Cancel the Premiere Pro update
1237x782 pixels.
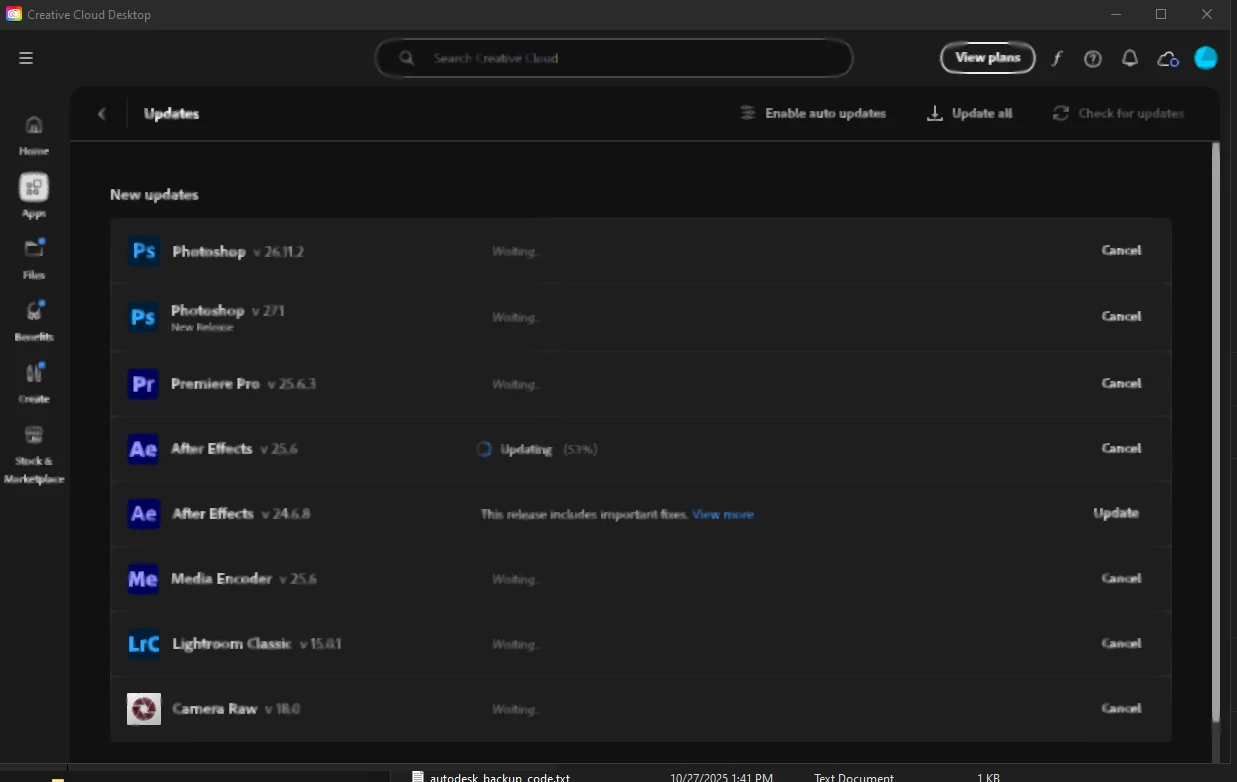[x=1121, y=383]
